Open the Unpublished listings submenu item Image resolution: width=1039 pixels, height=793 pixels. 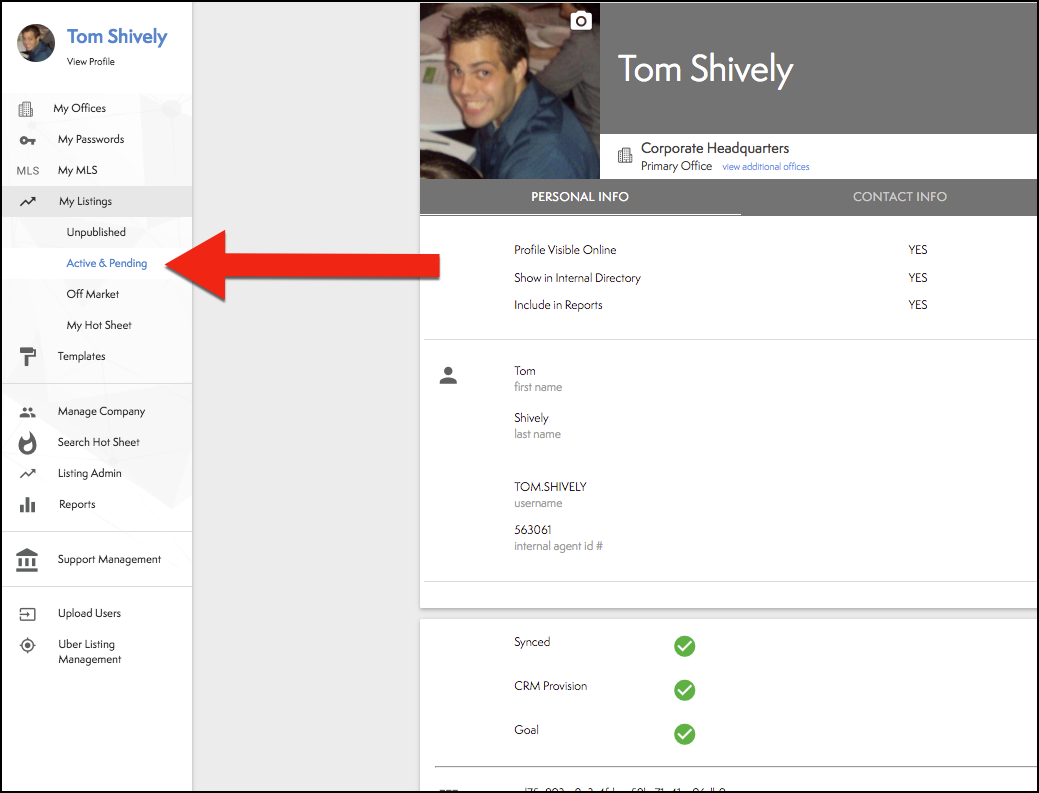pyautogui.click(x=96, y=232)
